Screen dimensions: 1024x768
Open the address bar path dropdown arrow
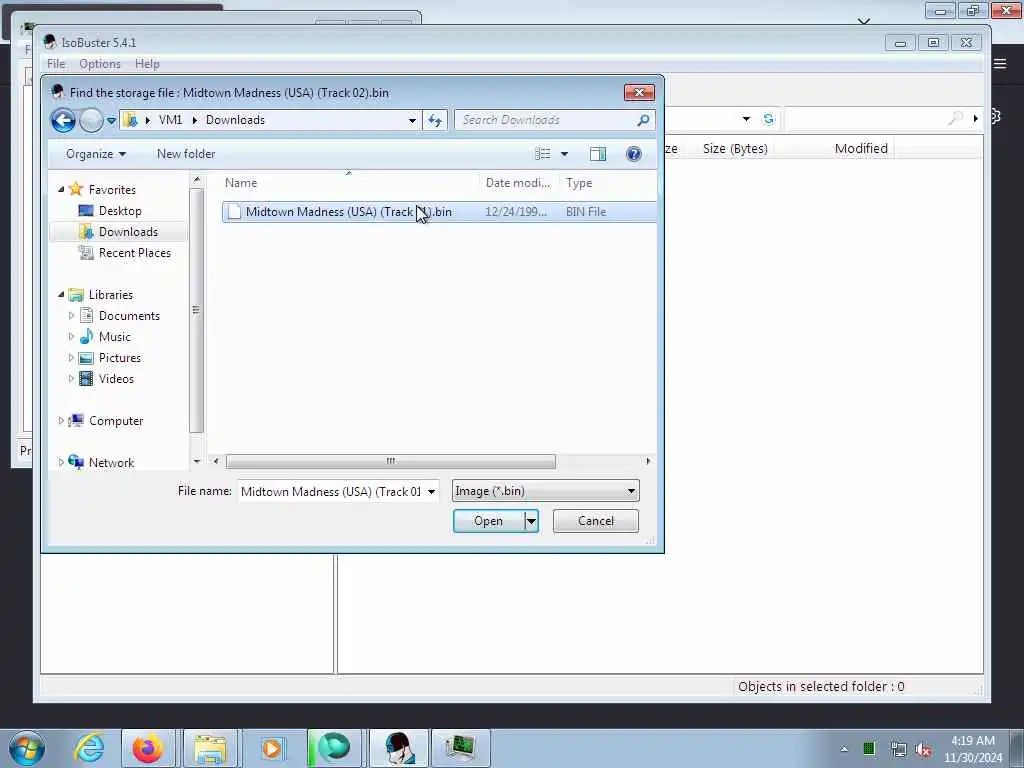pyautogui.click(x=412, y=120)
